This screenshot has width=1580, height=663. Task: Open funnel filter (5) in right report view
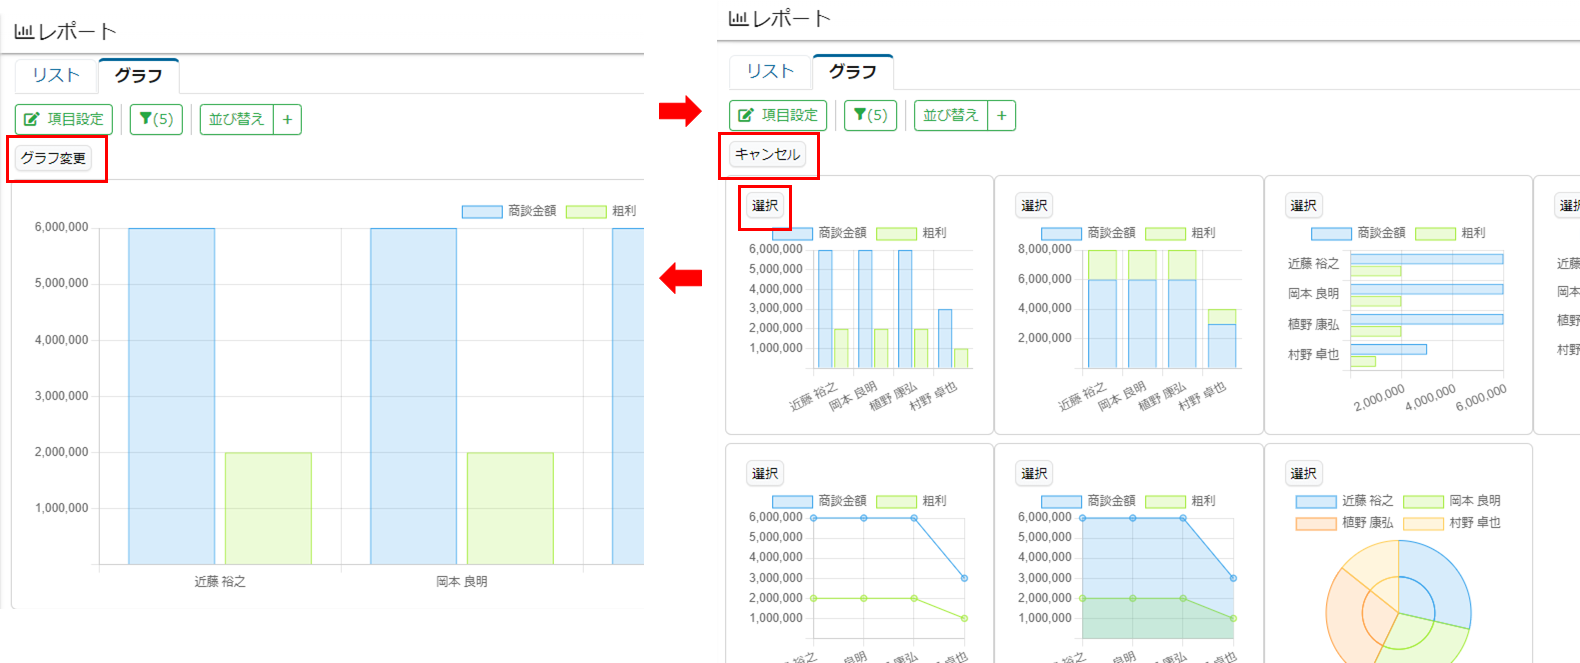[x=870, y=115]
